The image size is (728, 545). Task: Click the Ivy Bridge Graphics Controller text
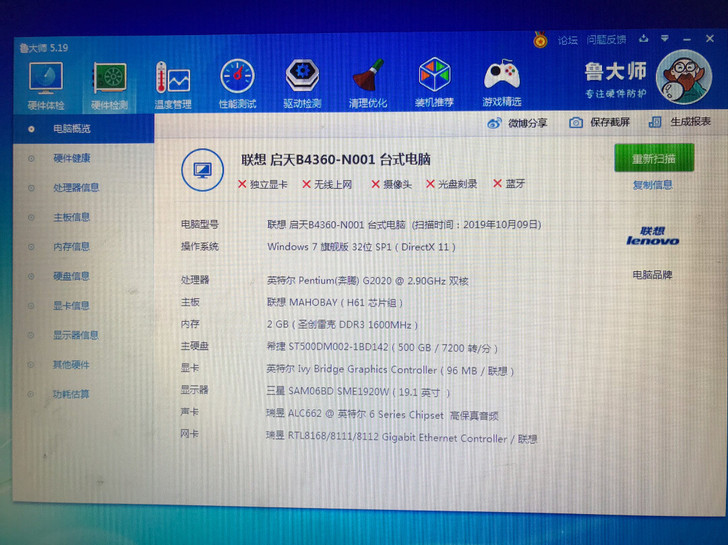click(390, 370)
